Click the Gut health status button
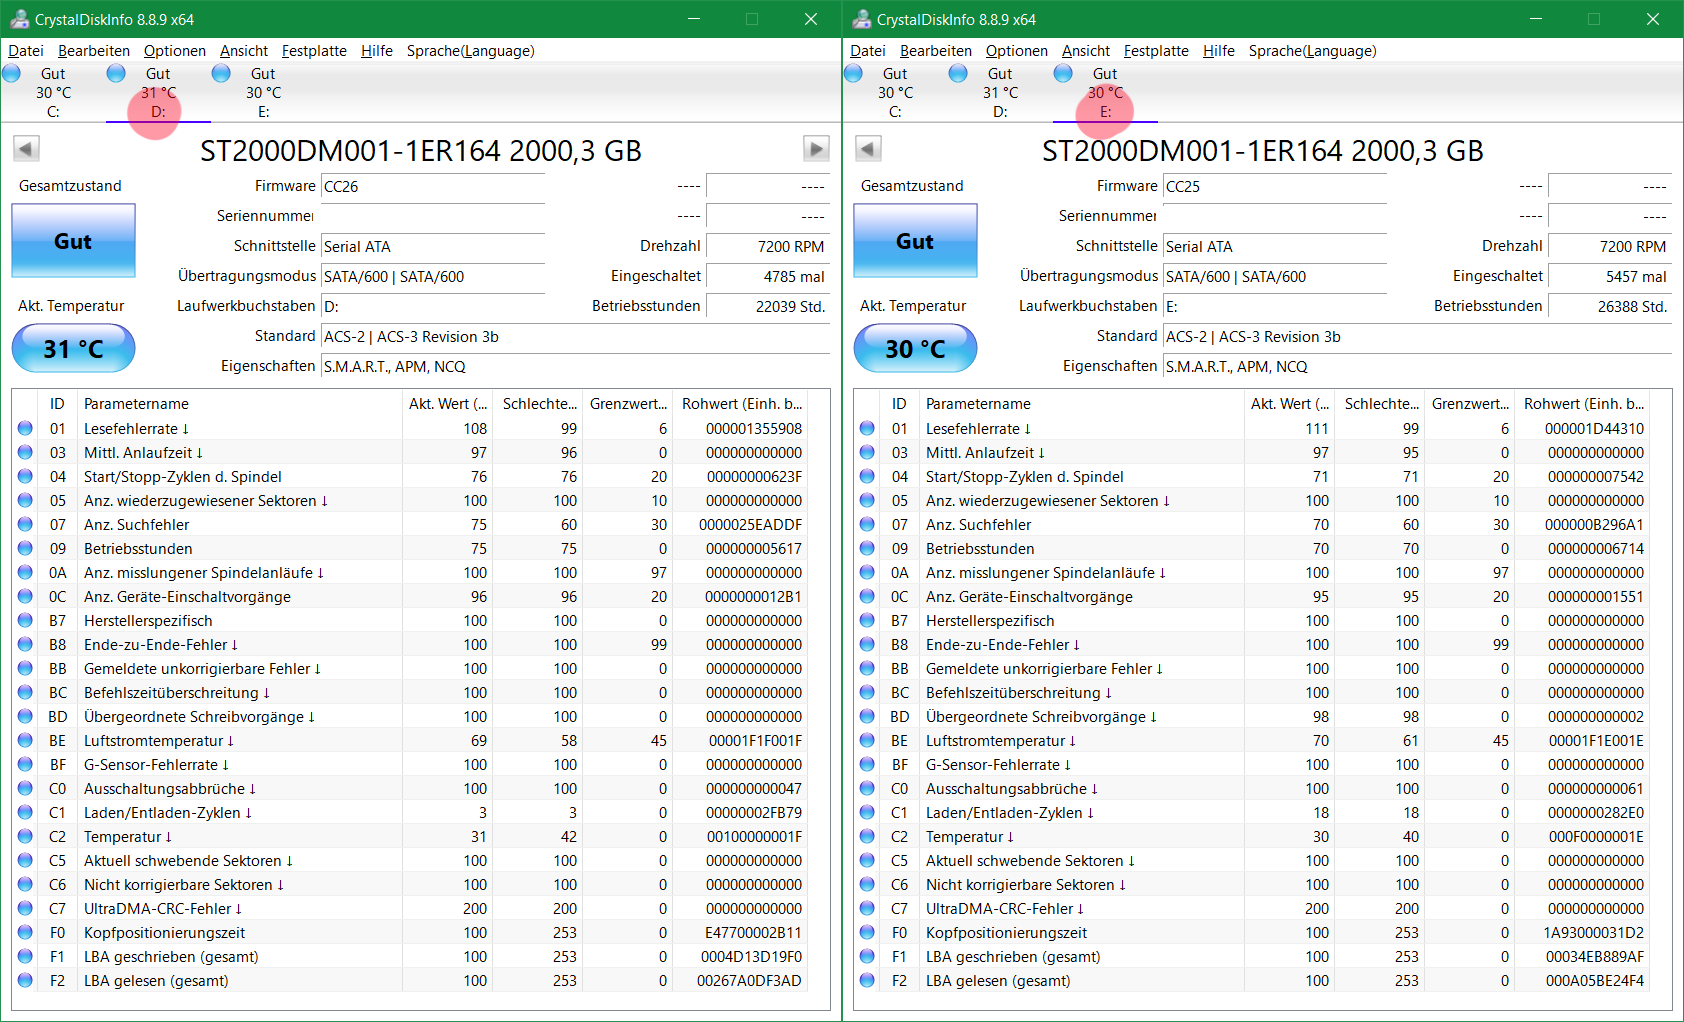 (72, 241)
